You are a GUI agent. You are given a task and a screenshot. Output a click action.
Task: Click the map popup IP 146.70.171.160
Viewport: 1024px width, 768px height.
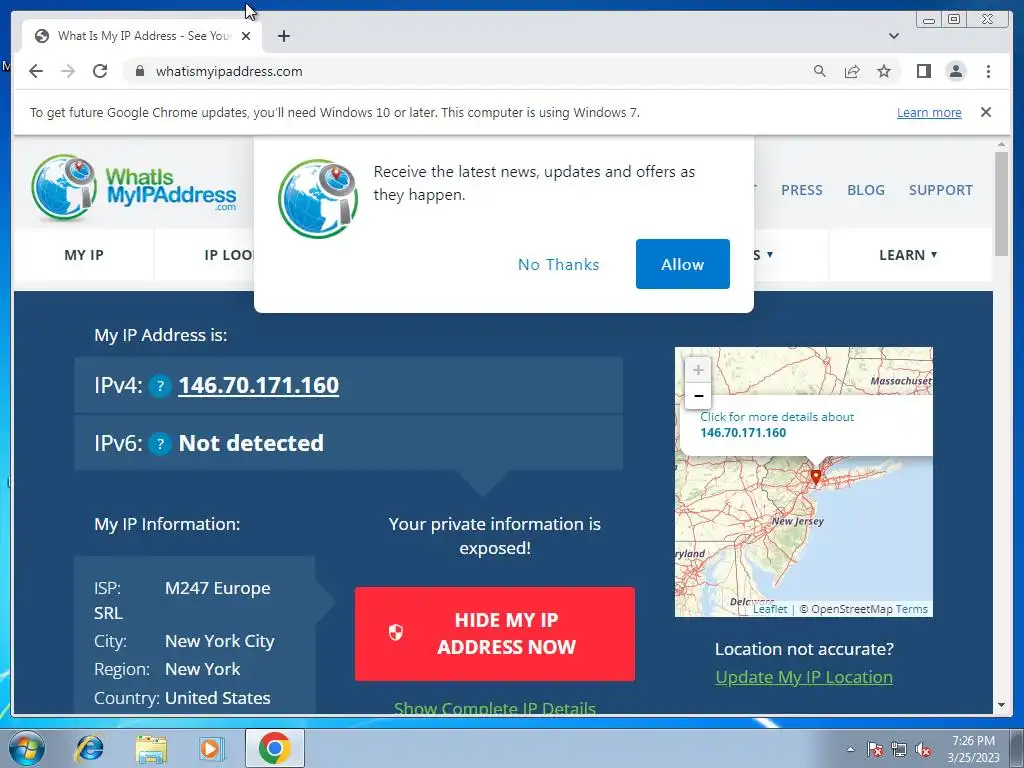(743, 432)
